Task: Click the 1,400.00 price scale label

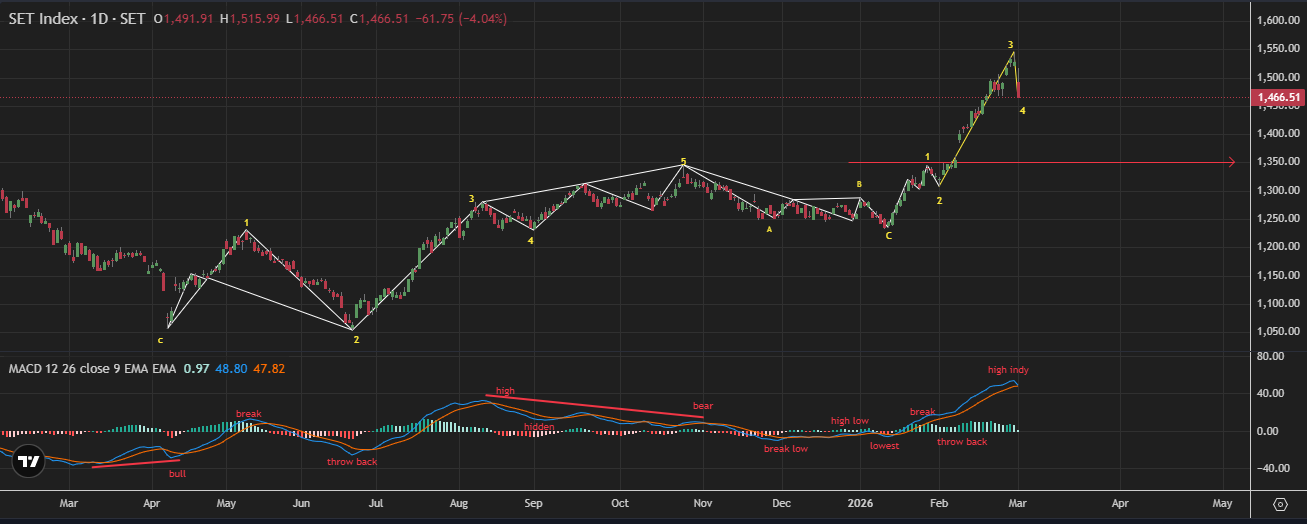Action: 1280,133
